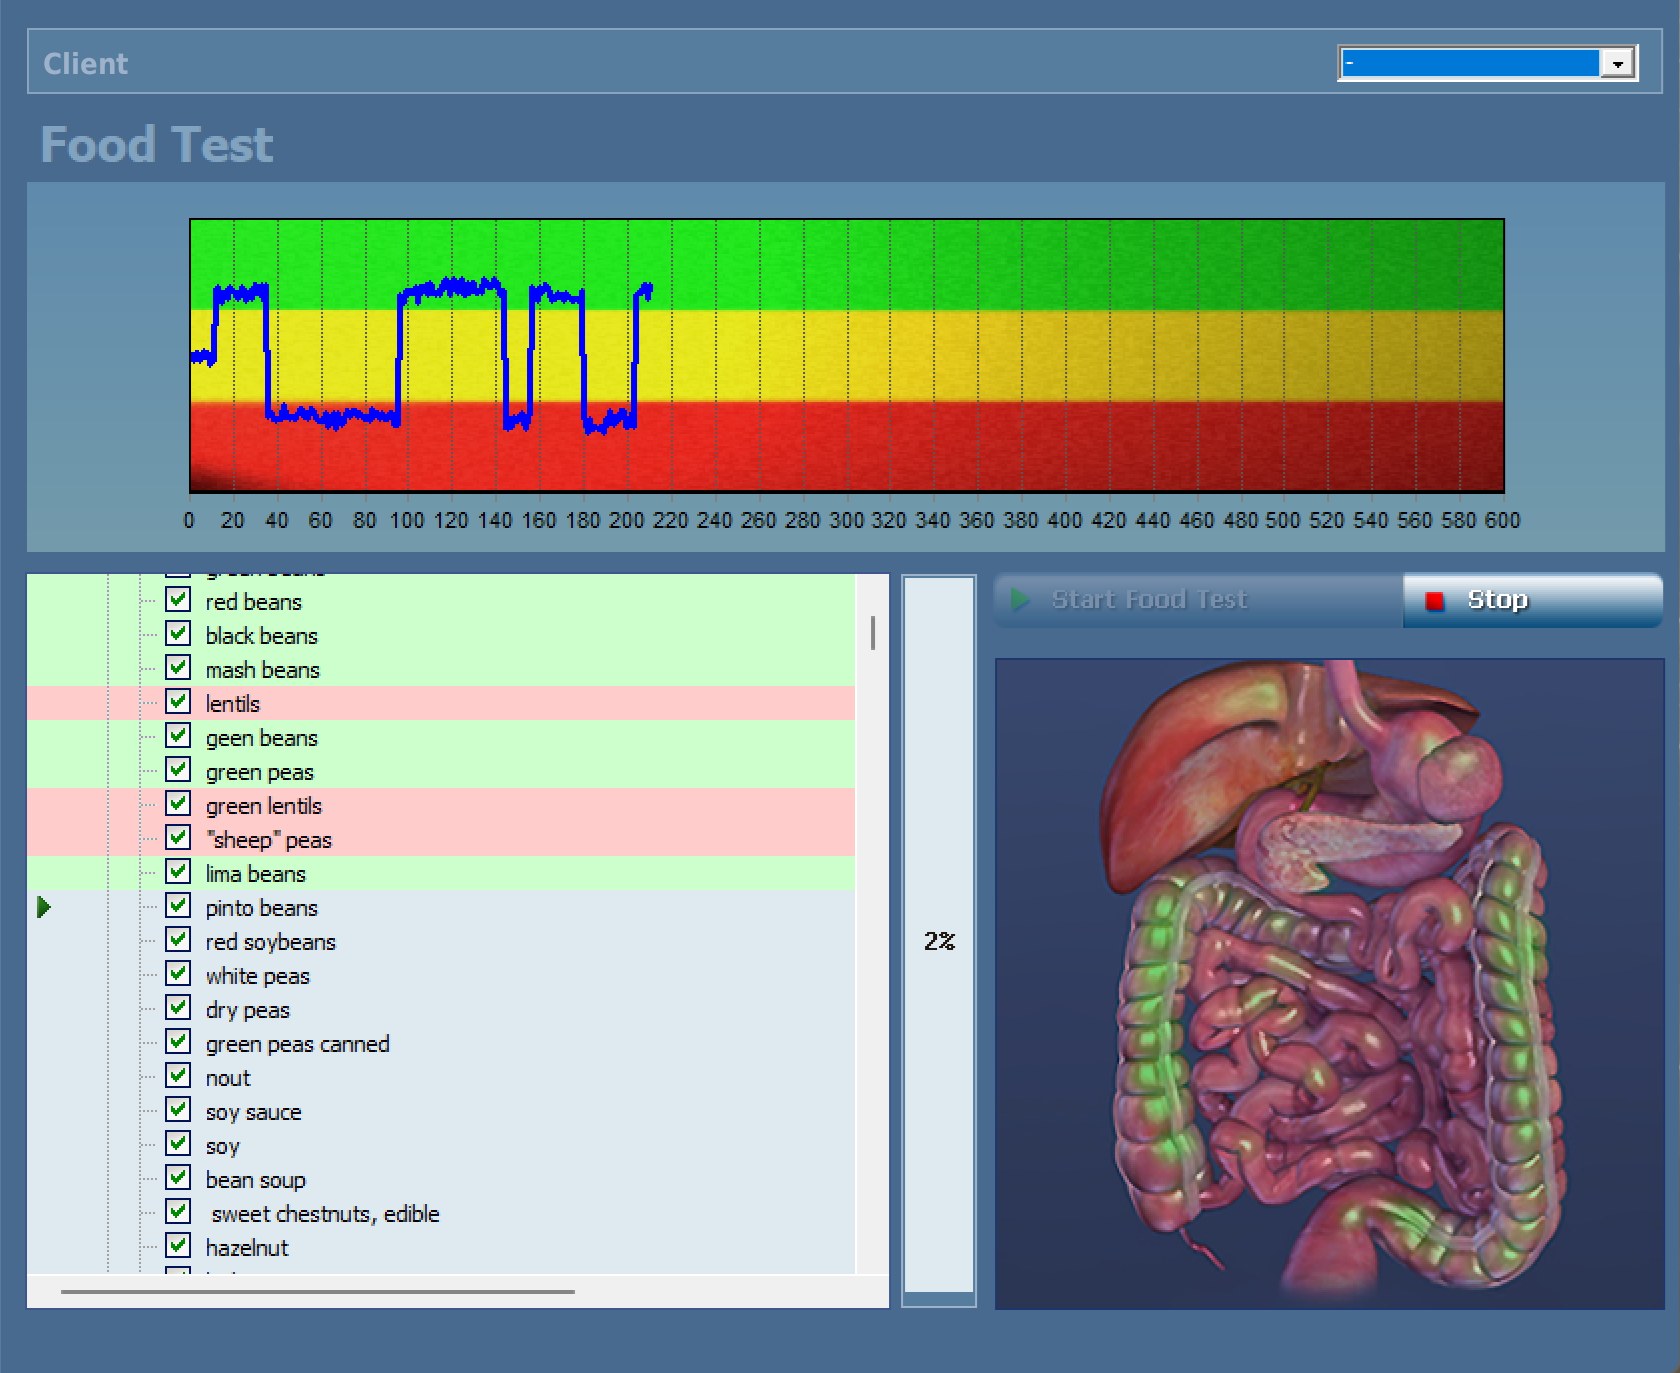The height and width of the screenshot is (1373, 1680).
Task: Uncheck the soy checkbox
Action: click(x=178, y=1144)
